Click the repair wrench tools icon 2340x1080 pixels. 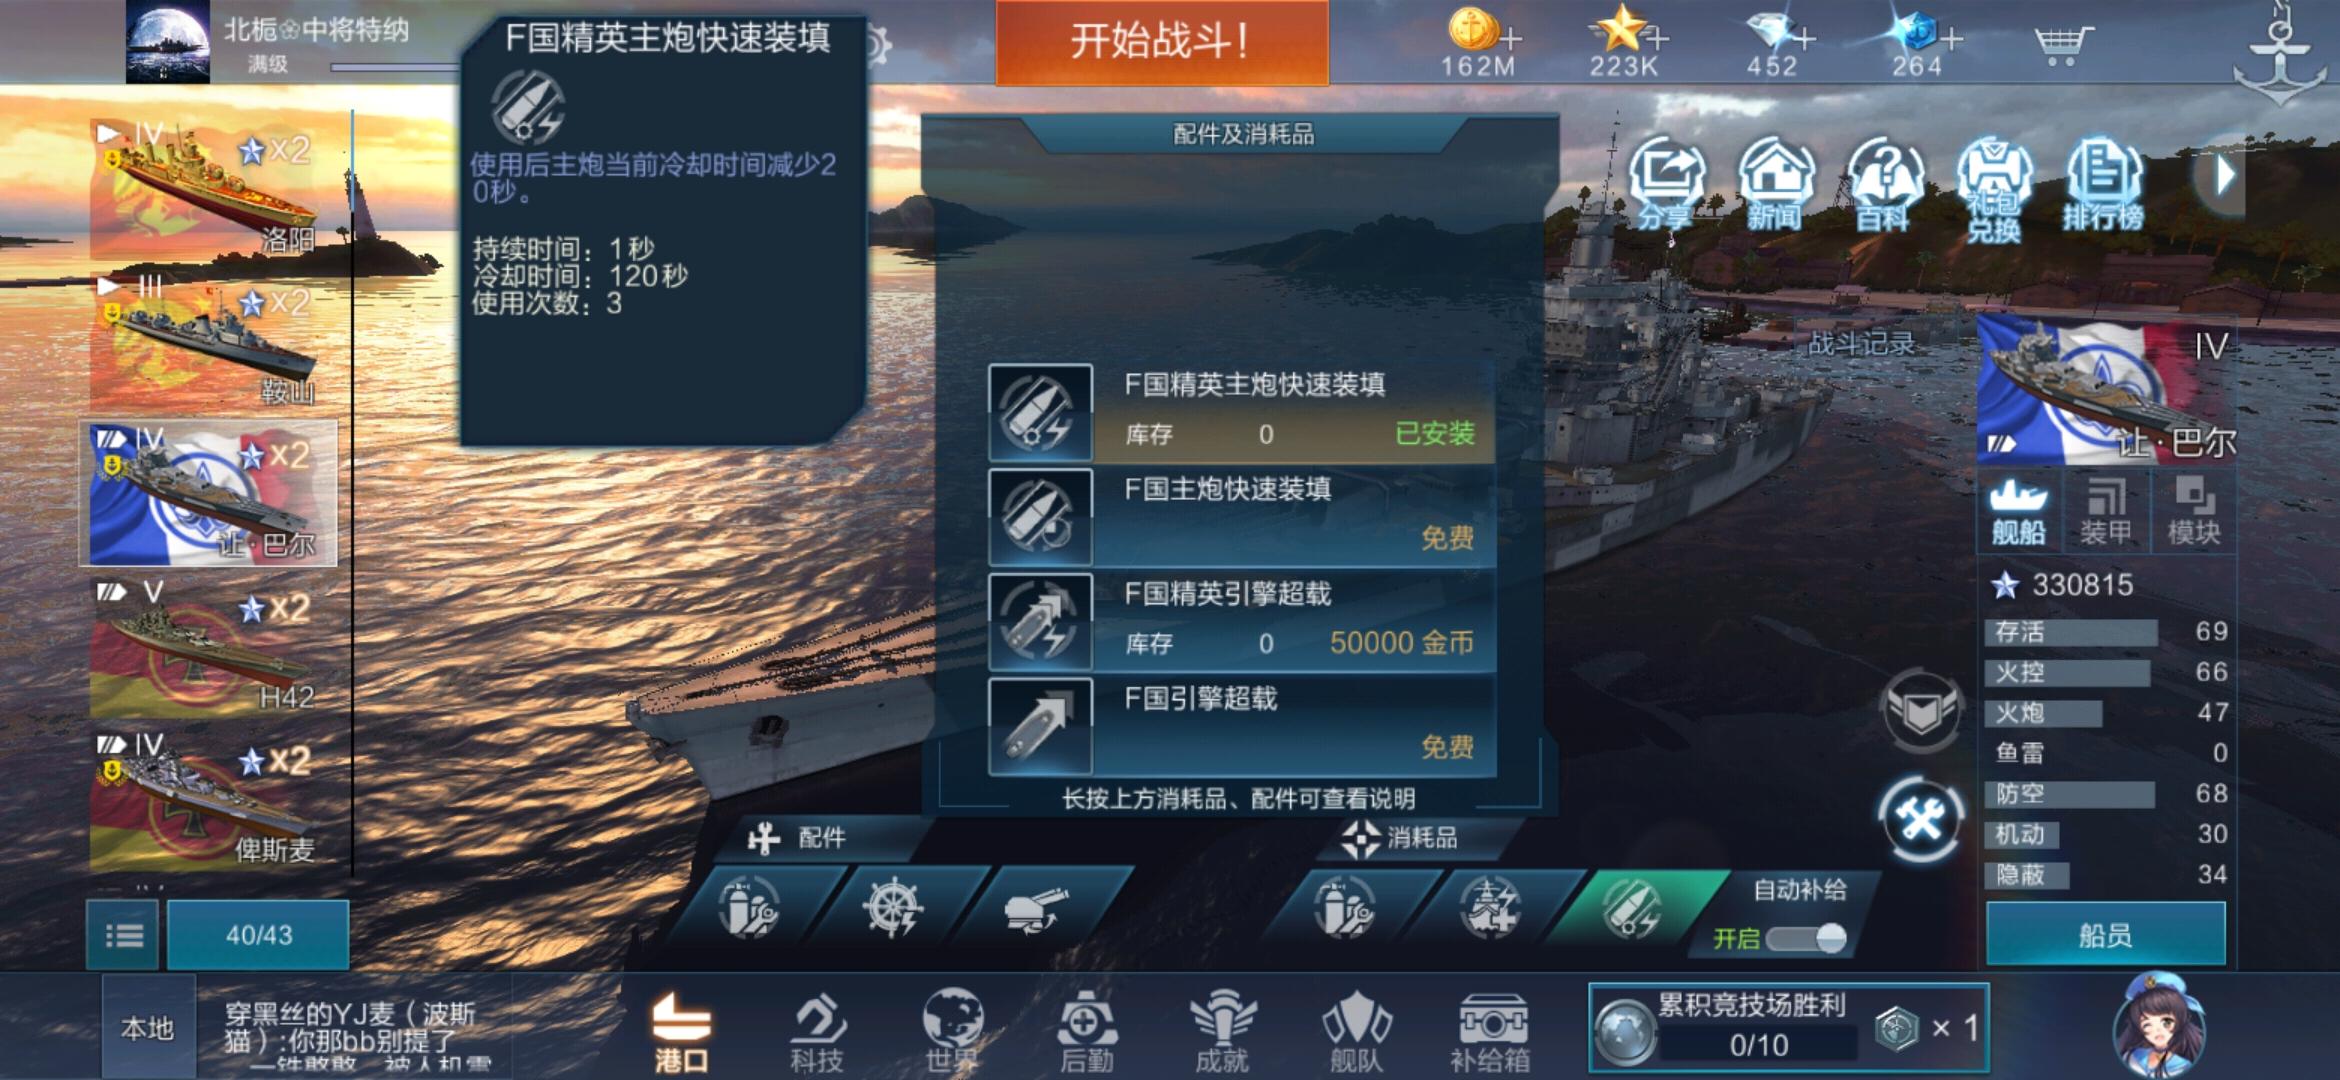[x=1920, y=819]
